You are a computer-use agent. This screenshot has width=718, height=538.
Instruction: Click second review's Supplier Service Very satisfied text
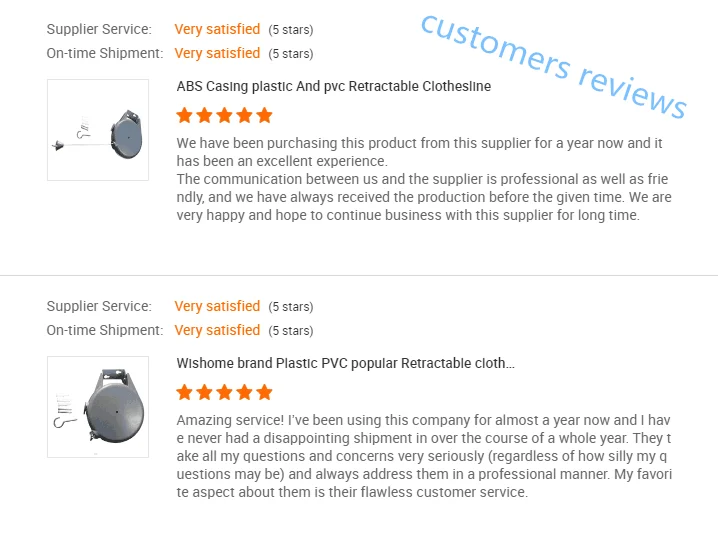217,306
